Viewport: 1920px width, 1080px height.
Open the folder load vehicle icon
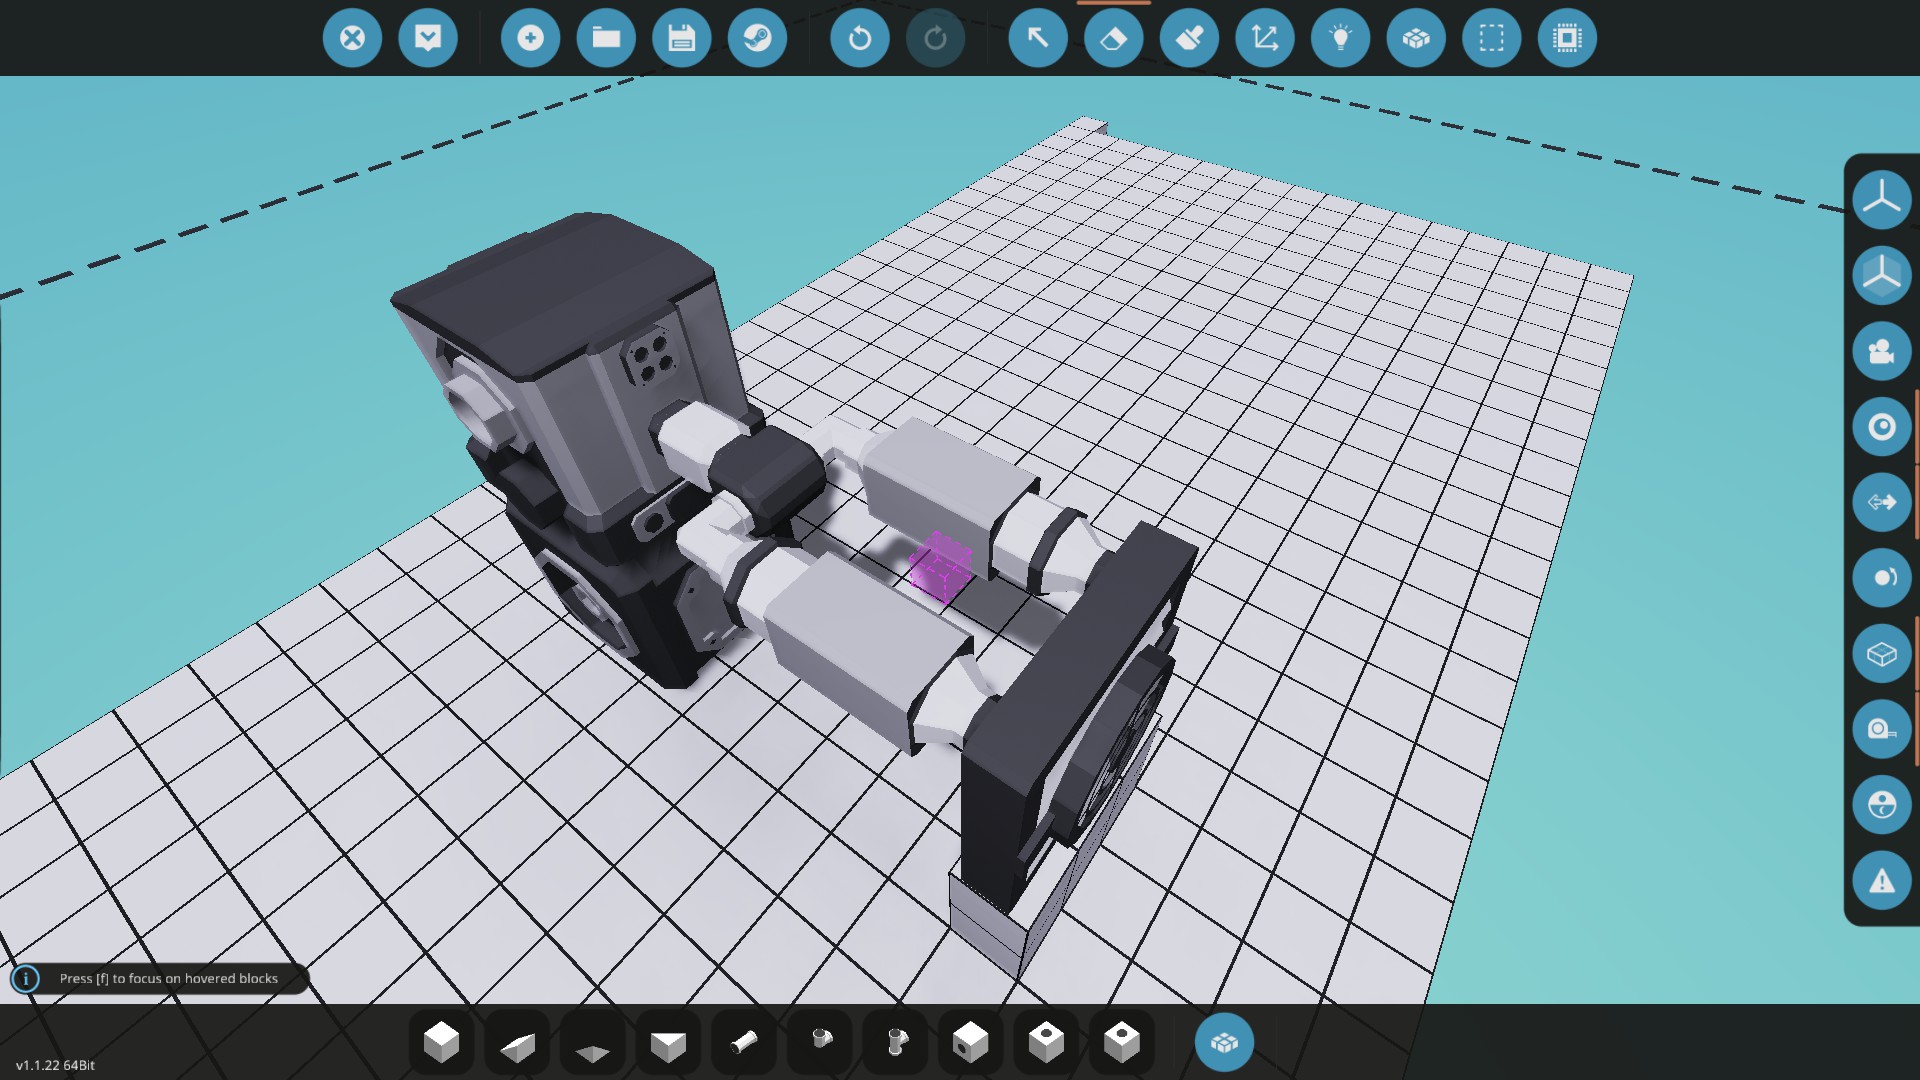point(606,38)
